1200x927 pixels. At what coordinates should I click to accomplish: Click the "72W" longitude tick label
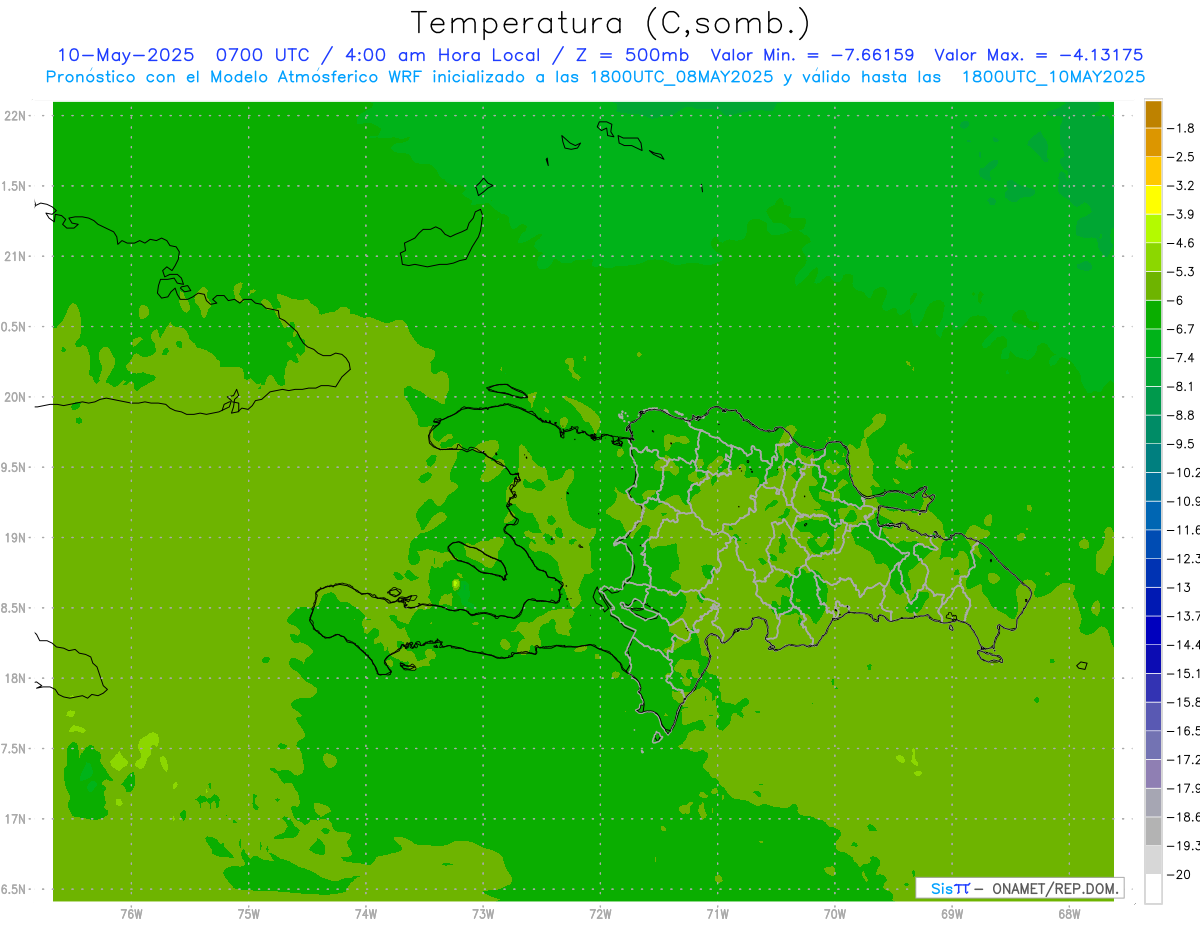(600, 914)
